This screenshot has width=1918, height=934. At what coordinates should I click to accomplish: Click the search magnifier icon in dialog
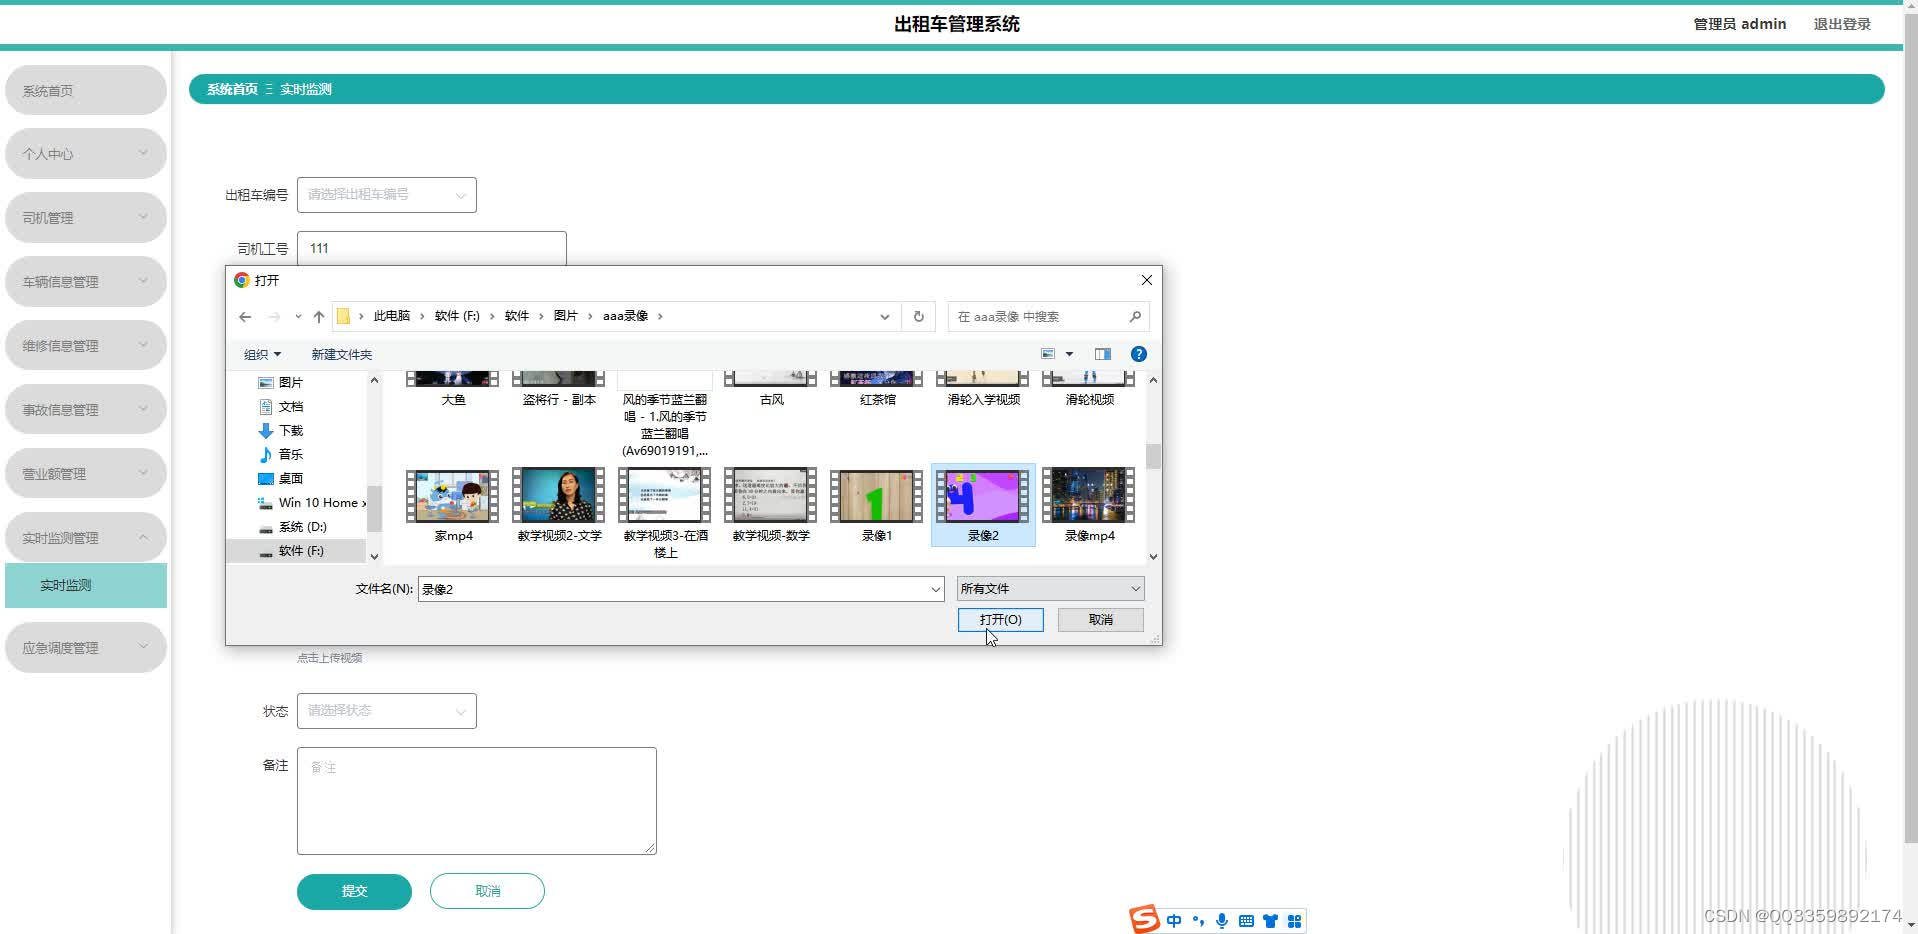tap(1135, 317)
